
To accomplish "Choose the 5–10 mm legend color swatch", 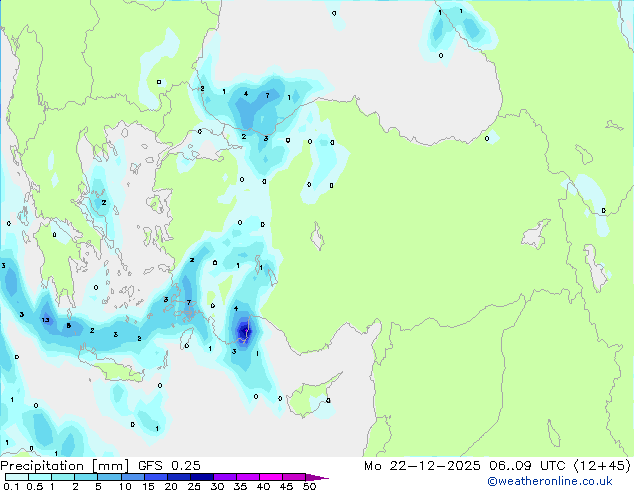I will (x=109, y=477).
